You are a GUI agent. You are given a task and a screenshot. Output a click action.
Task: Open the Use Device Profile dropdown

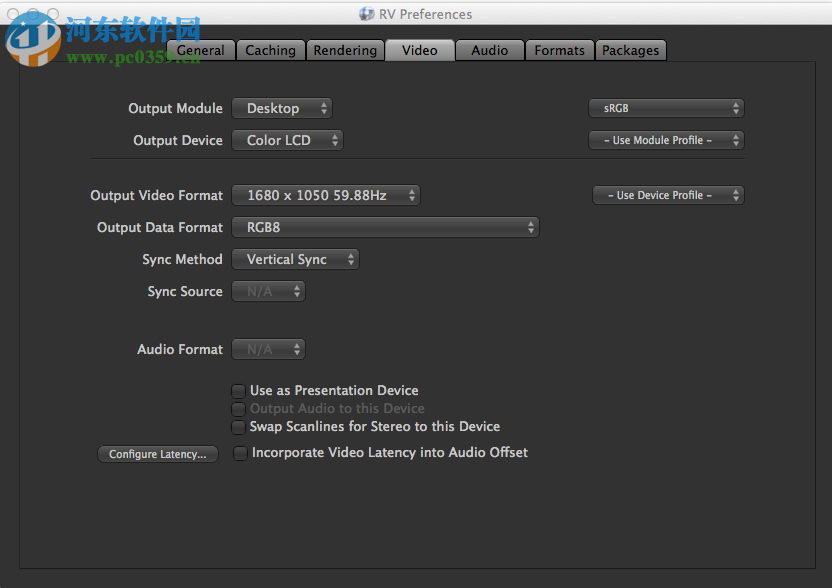click(x=668, y=195)
